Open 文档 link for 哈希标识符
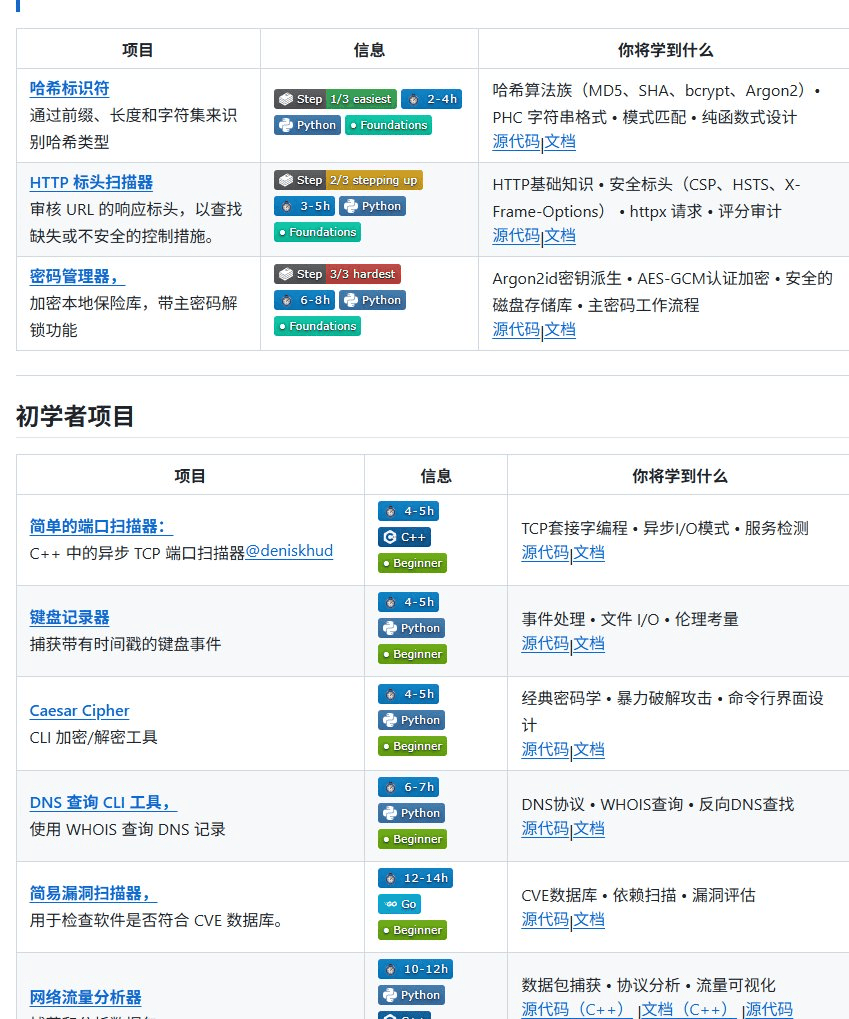Screen dimensions: 849x1019 tap(560, 142)
